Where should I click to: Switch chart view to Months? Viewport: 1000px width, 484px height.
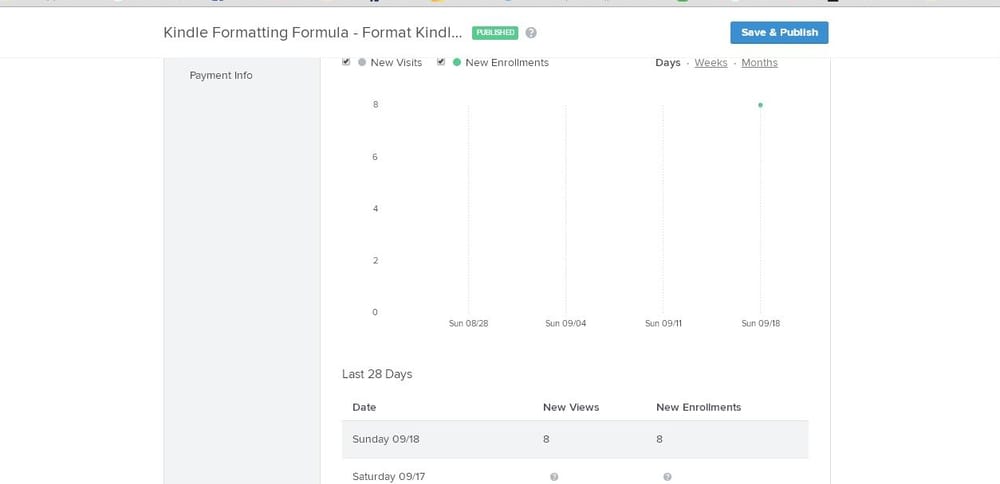[x=760, y=62]
